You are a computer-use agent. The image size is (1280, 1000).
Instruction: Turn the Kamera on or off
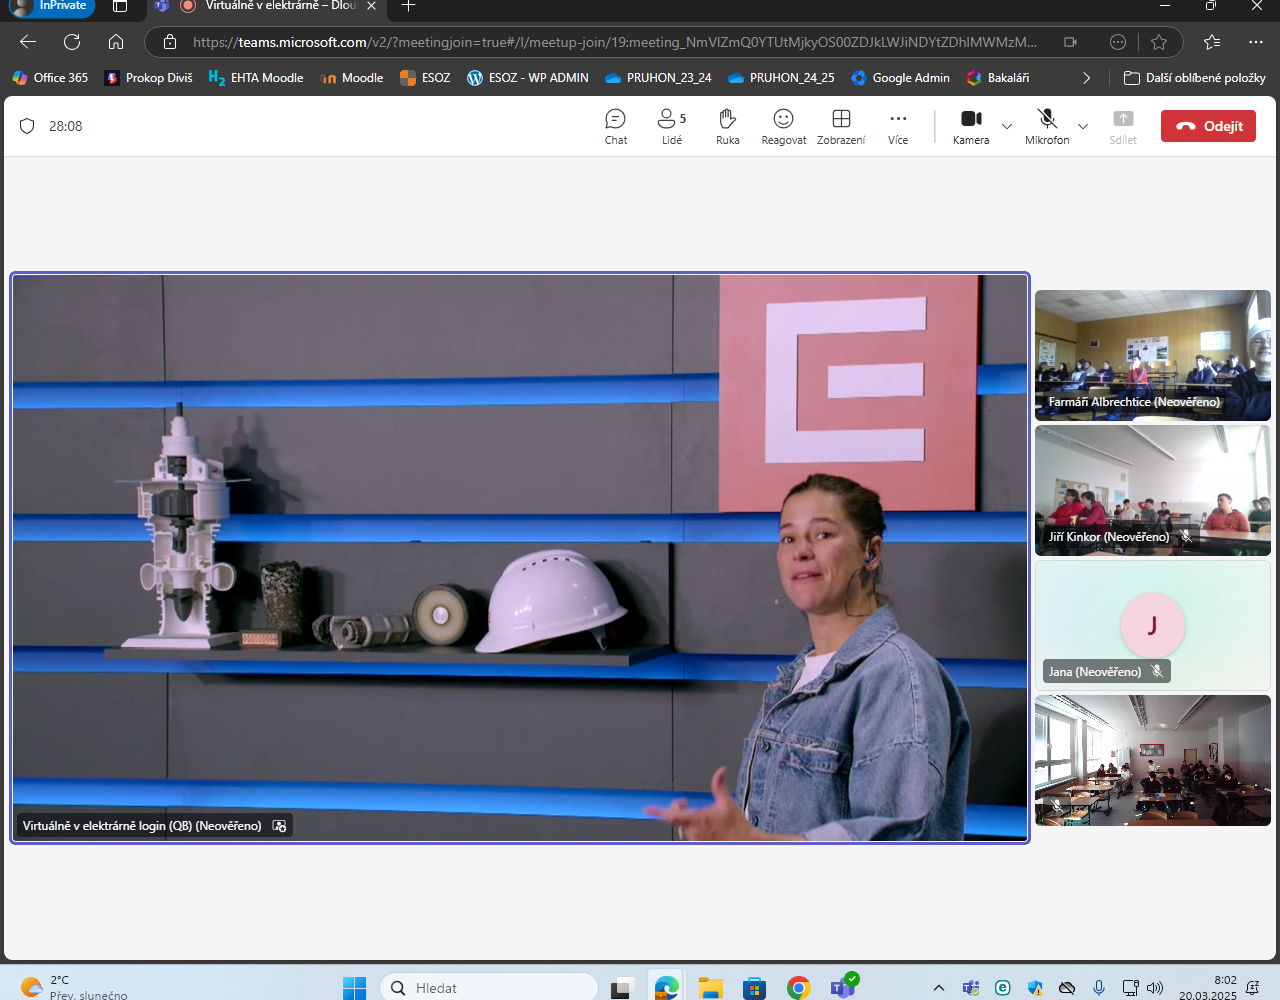(971, 126)
